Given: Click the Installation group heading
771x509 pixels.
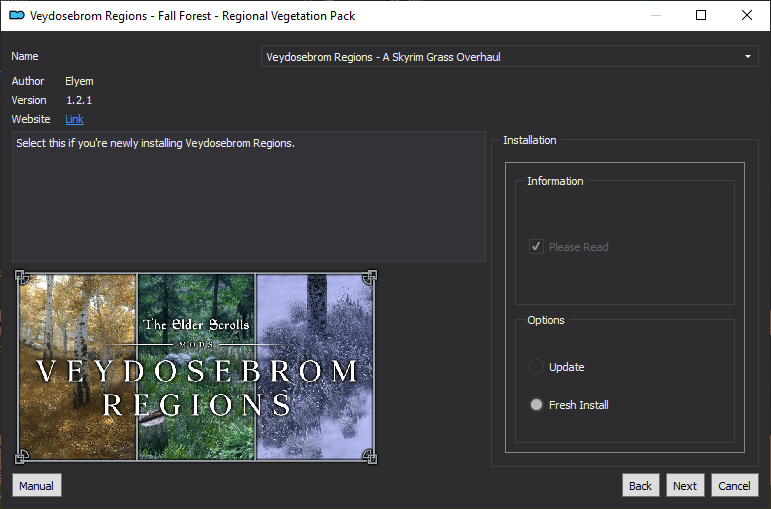Looking at the screenshot, I should 530,140.
